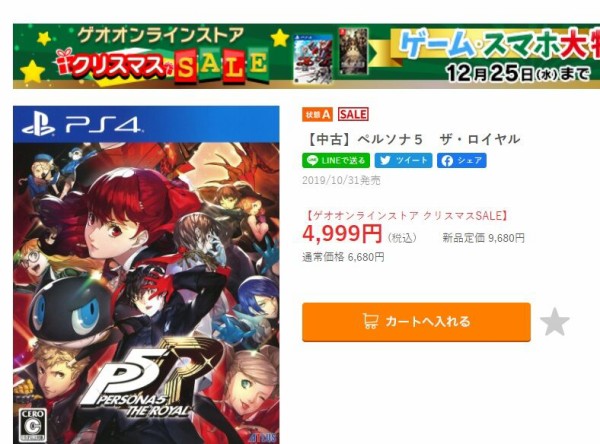Image resolution: width=600 pixels, height=444 pixels.
Task: Open the Persona 5 Royal cover image
Action: tap(146, 275)
